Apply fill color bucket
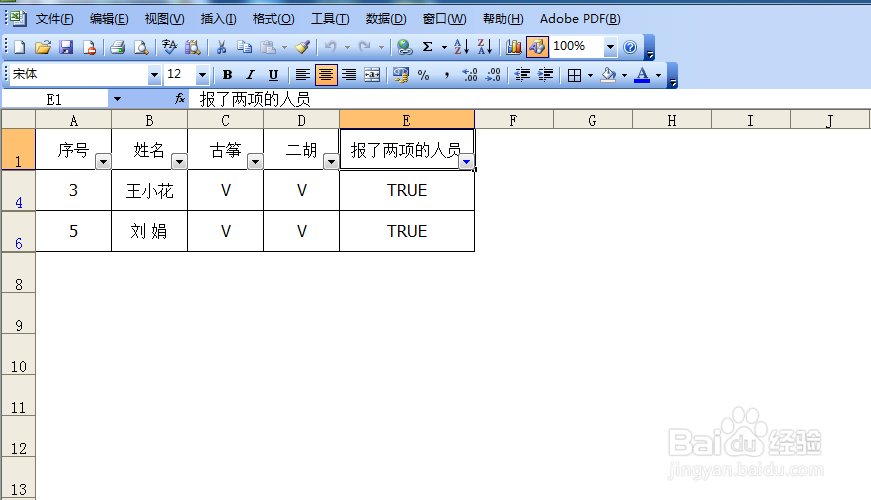Image resolution: width=871 pixels, height=500 pixels. tap(609, 75)
